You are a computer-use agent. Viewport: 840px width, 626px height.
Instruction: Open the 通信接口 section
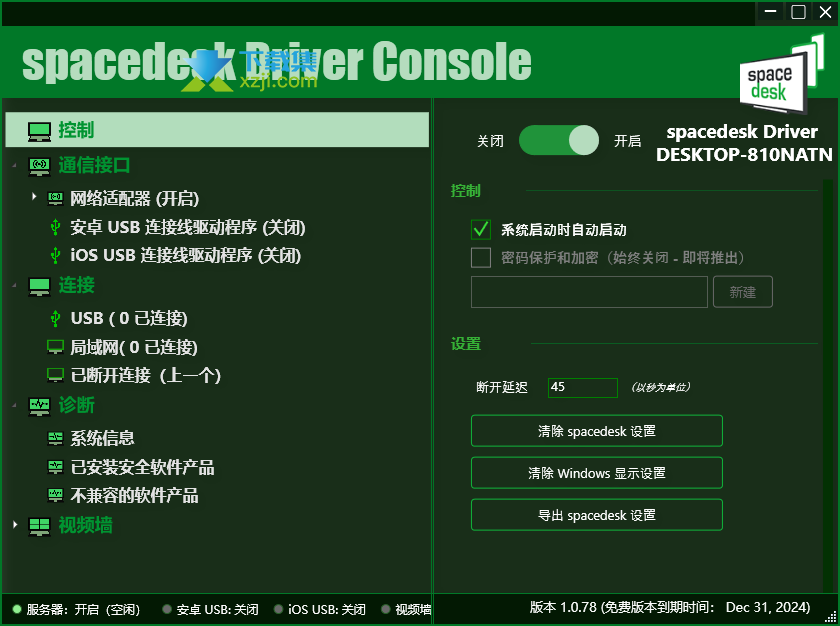pos(94,165)
